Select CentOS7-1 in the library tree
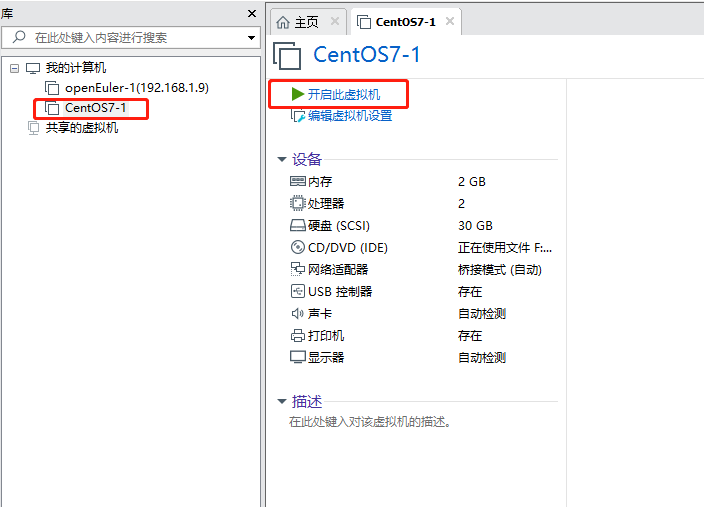The image size is (704, 507). pos(96,108)
